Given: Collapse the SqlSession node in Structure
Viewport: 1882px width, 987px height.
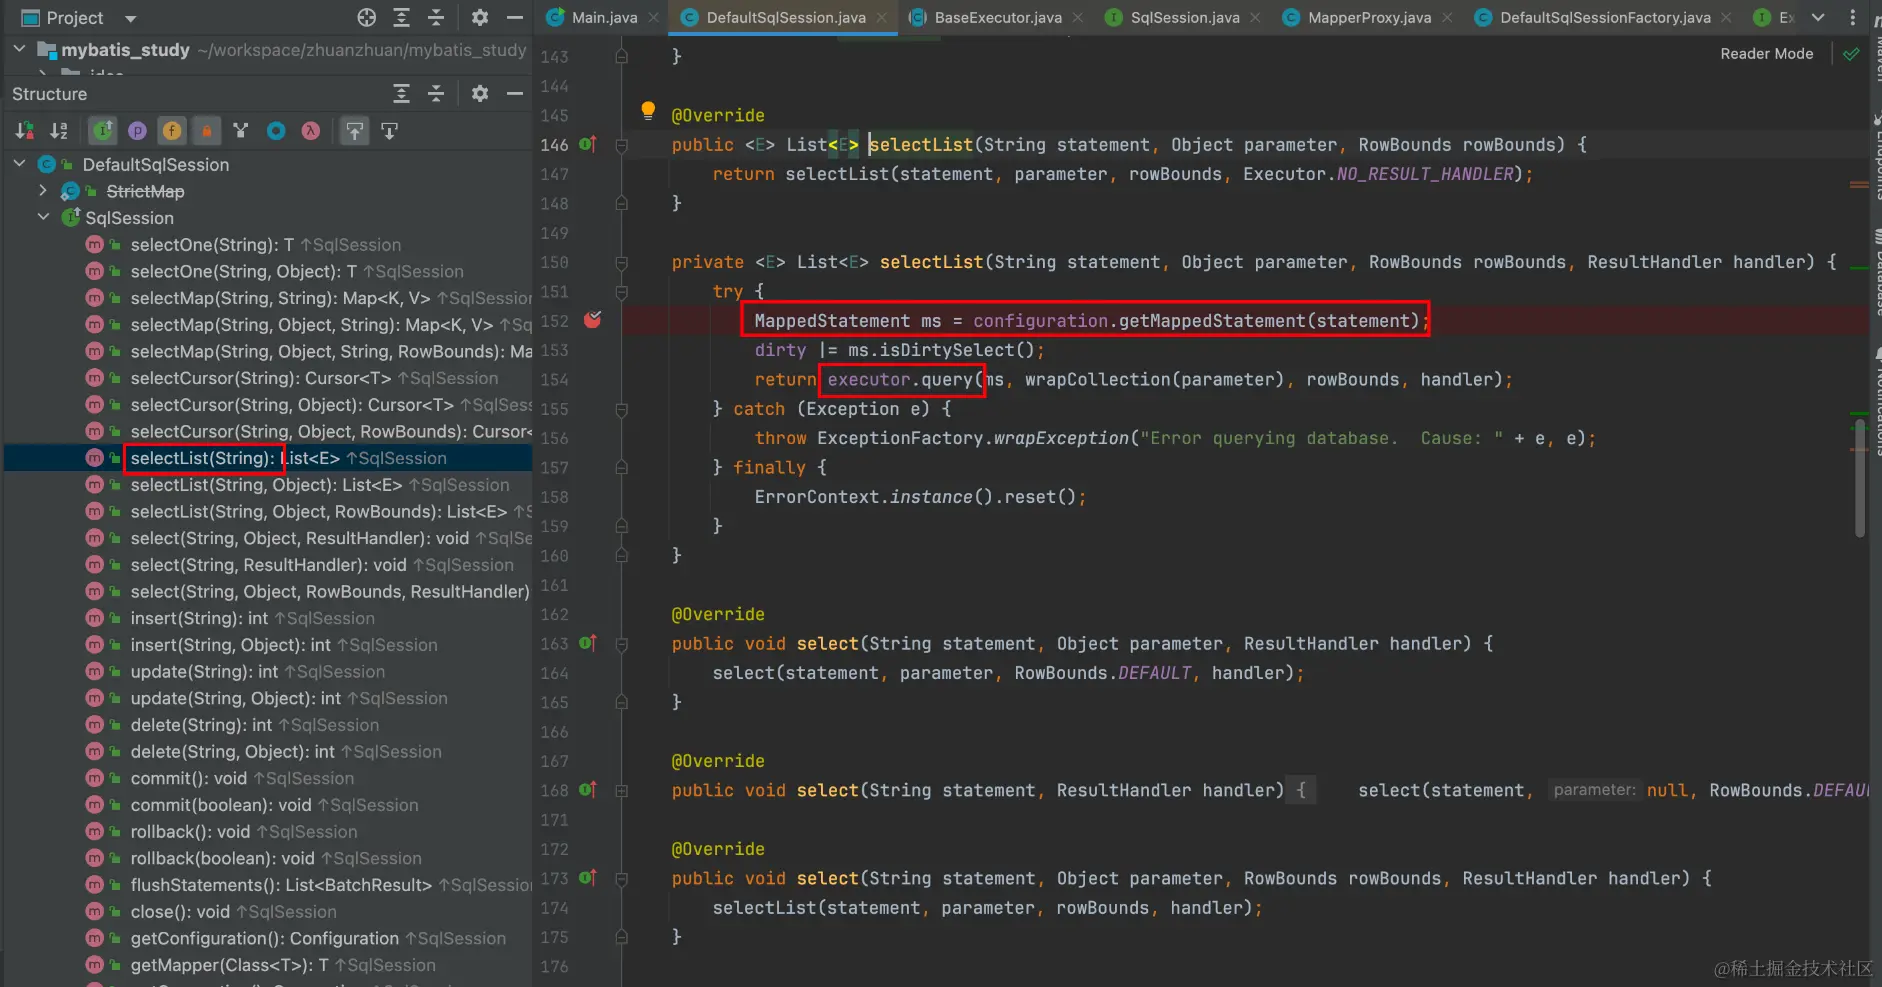Looking at the screenshot, I should pyautogui.click(x=43, y=217).
